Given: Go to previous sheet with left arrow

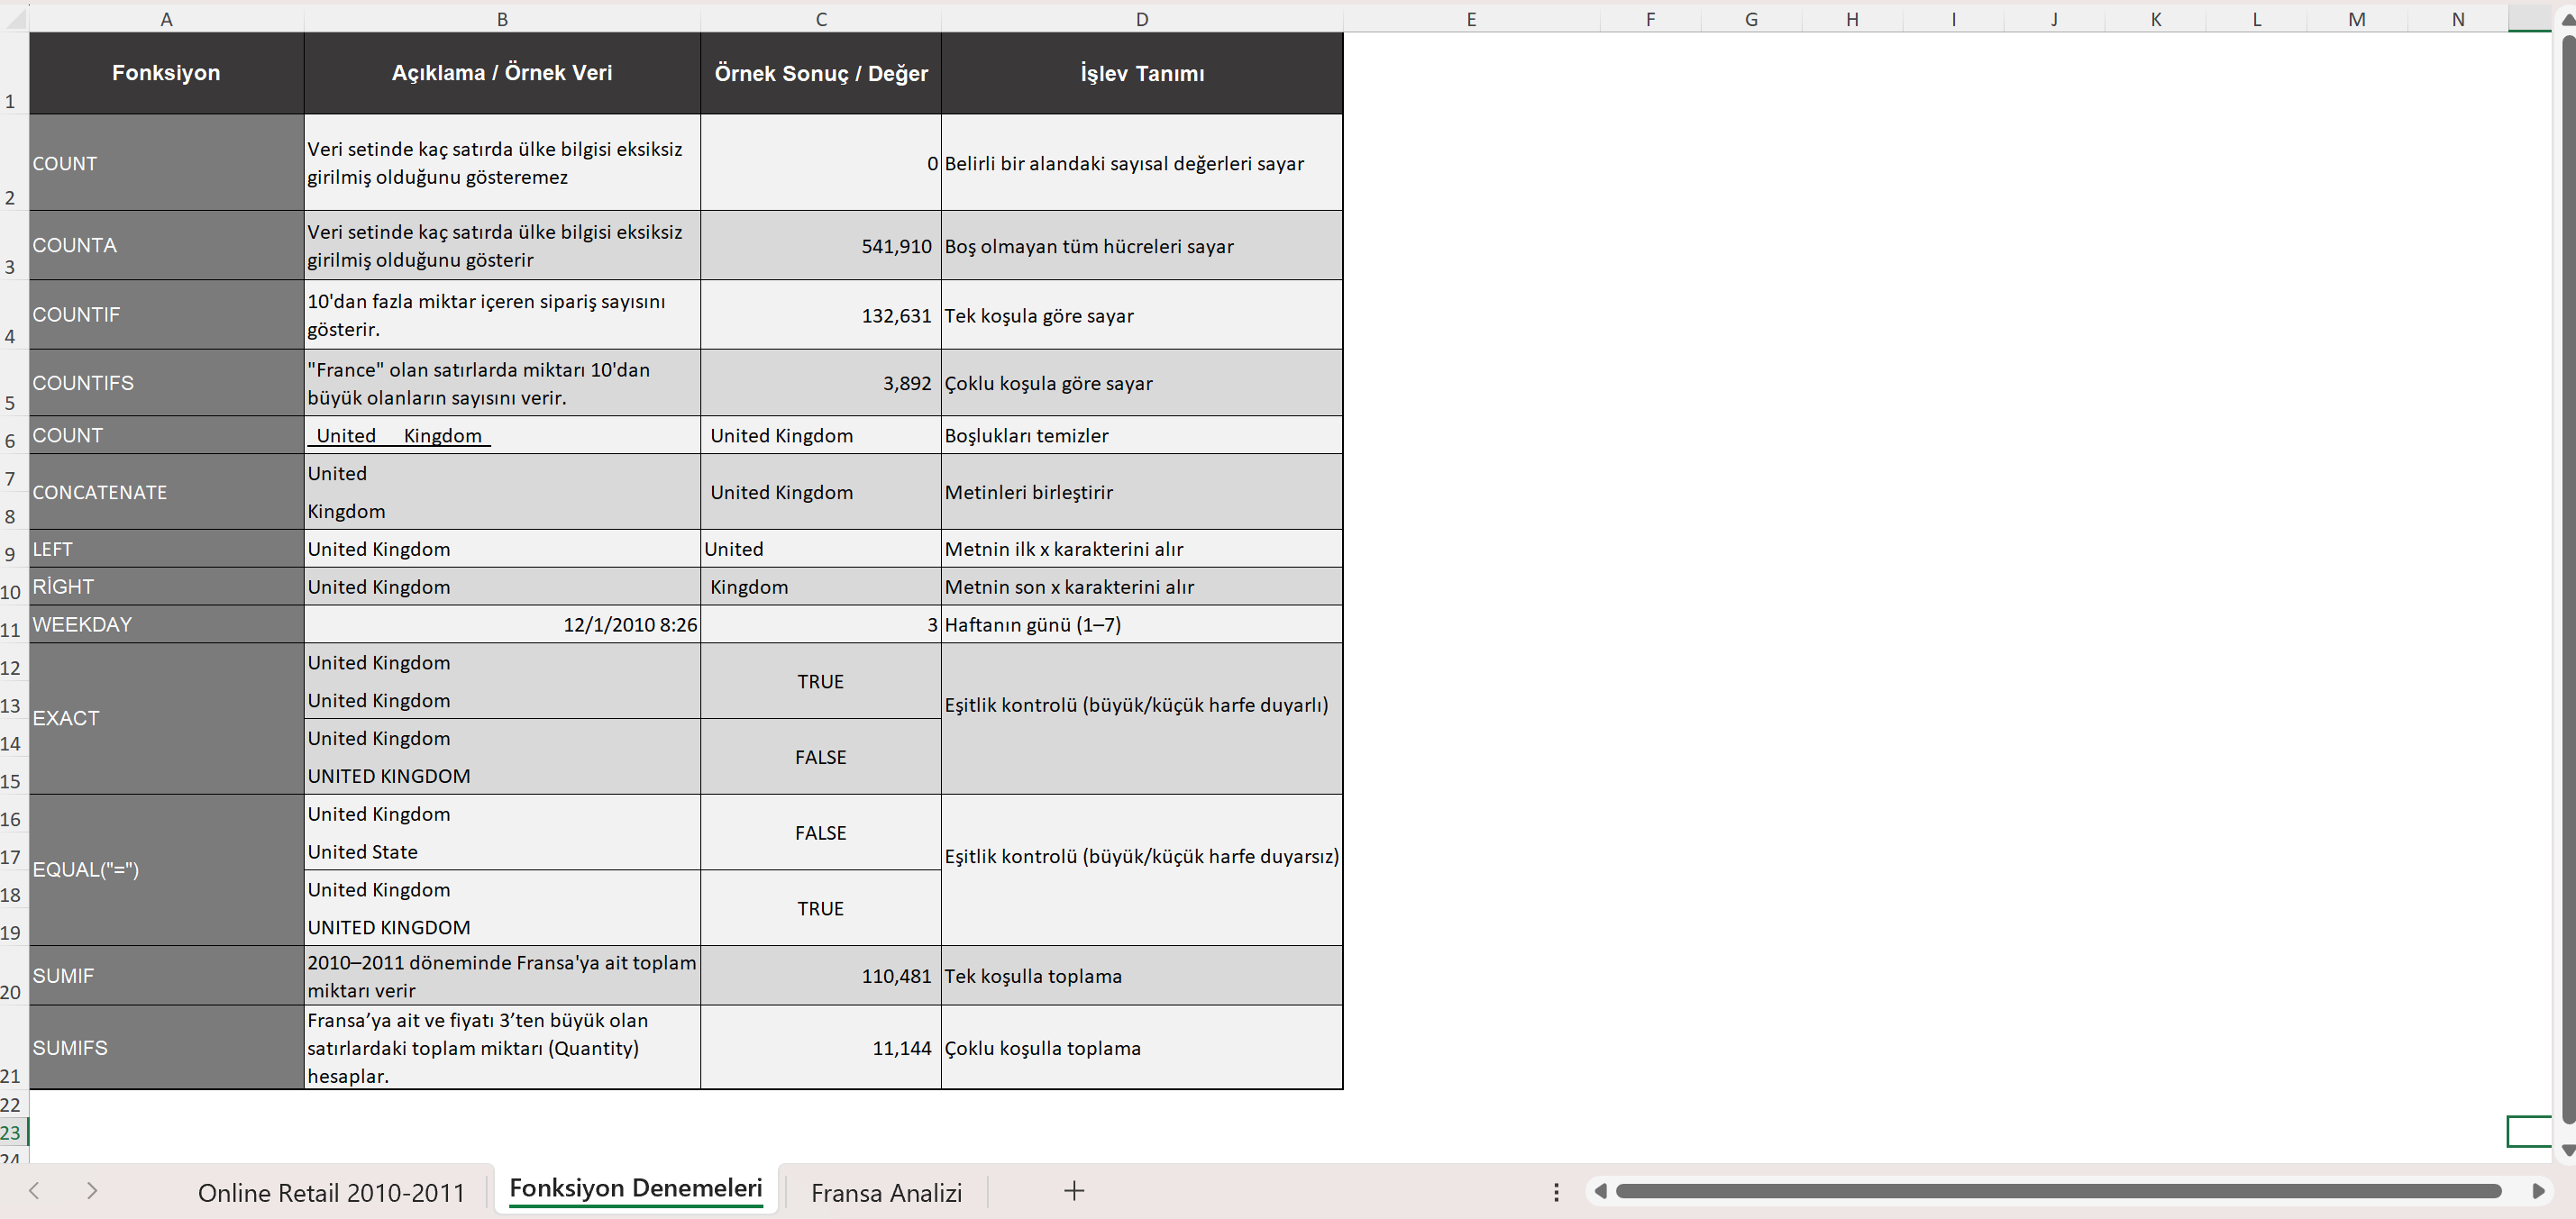Looking at the screenshot, I should (x=34, y=1190).
